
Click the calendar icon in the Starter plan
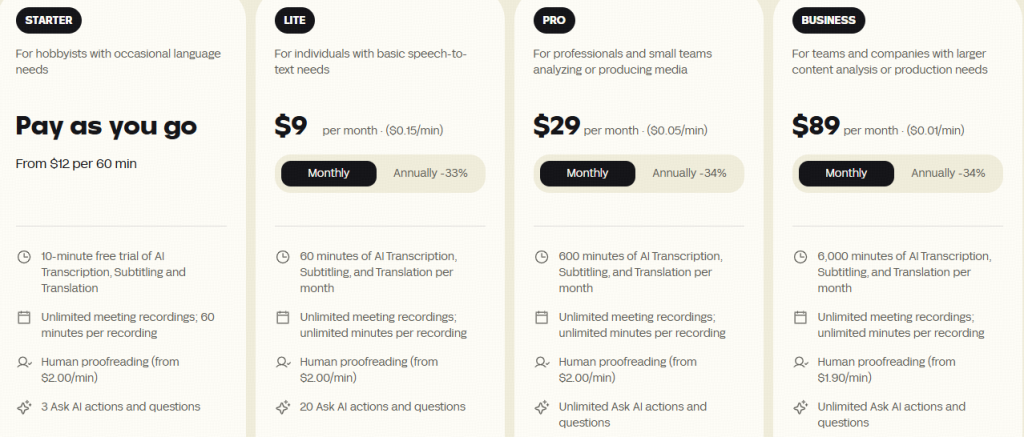point(24,317)
